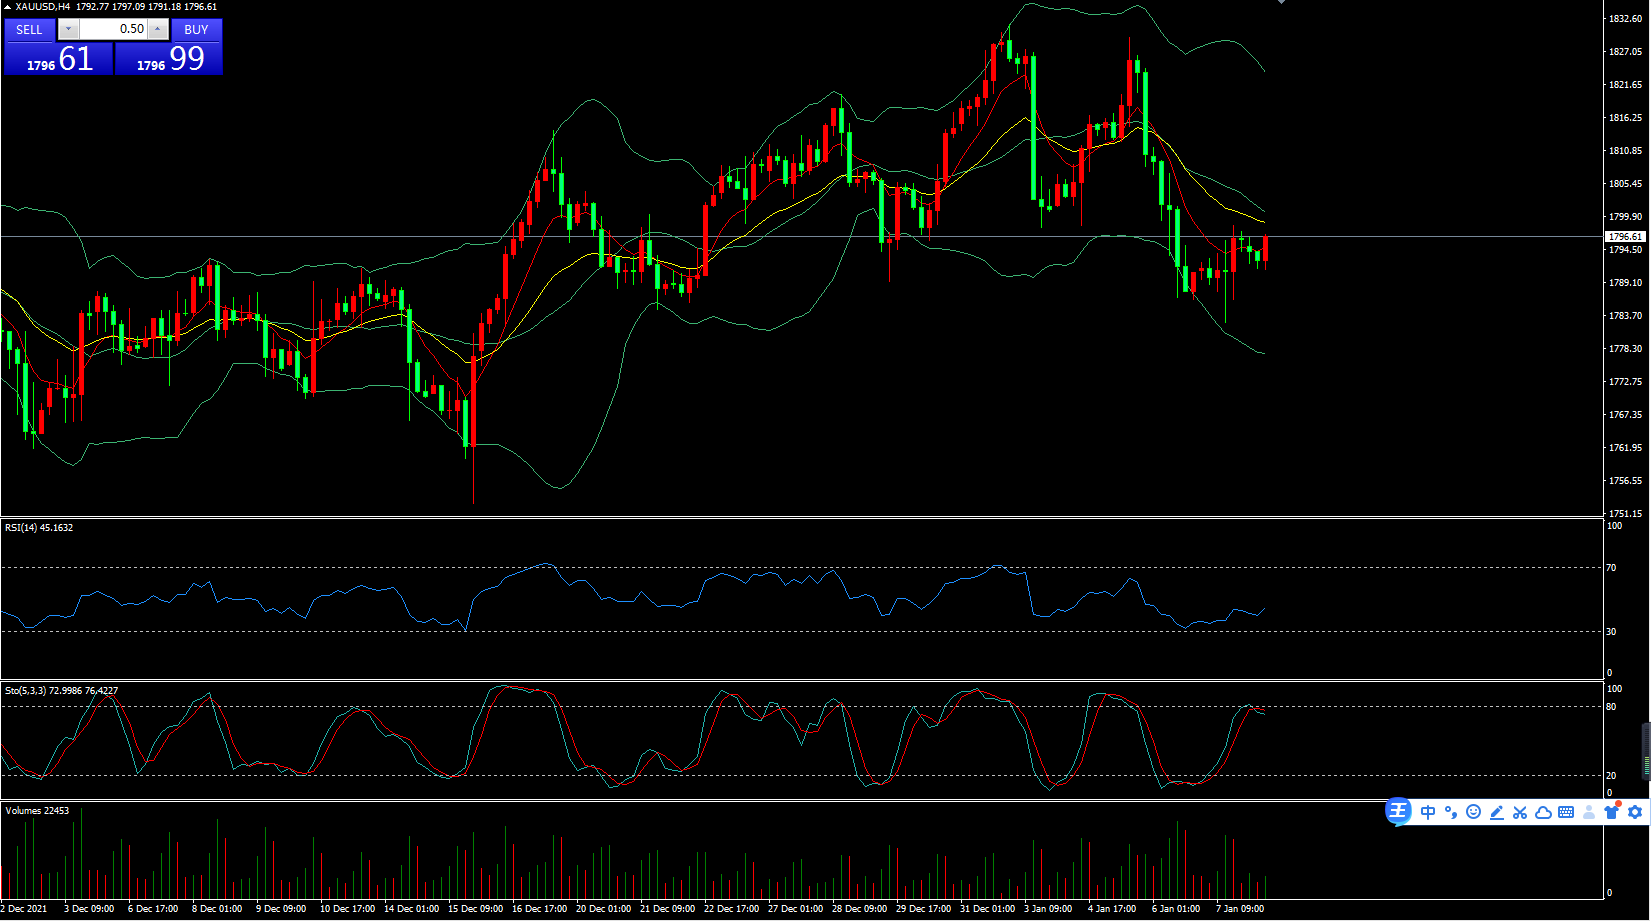Increase trade volume with the up arrow
1651x922 pixels.
[x=158, y=30]
